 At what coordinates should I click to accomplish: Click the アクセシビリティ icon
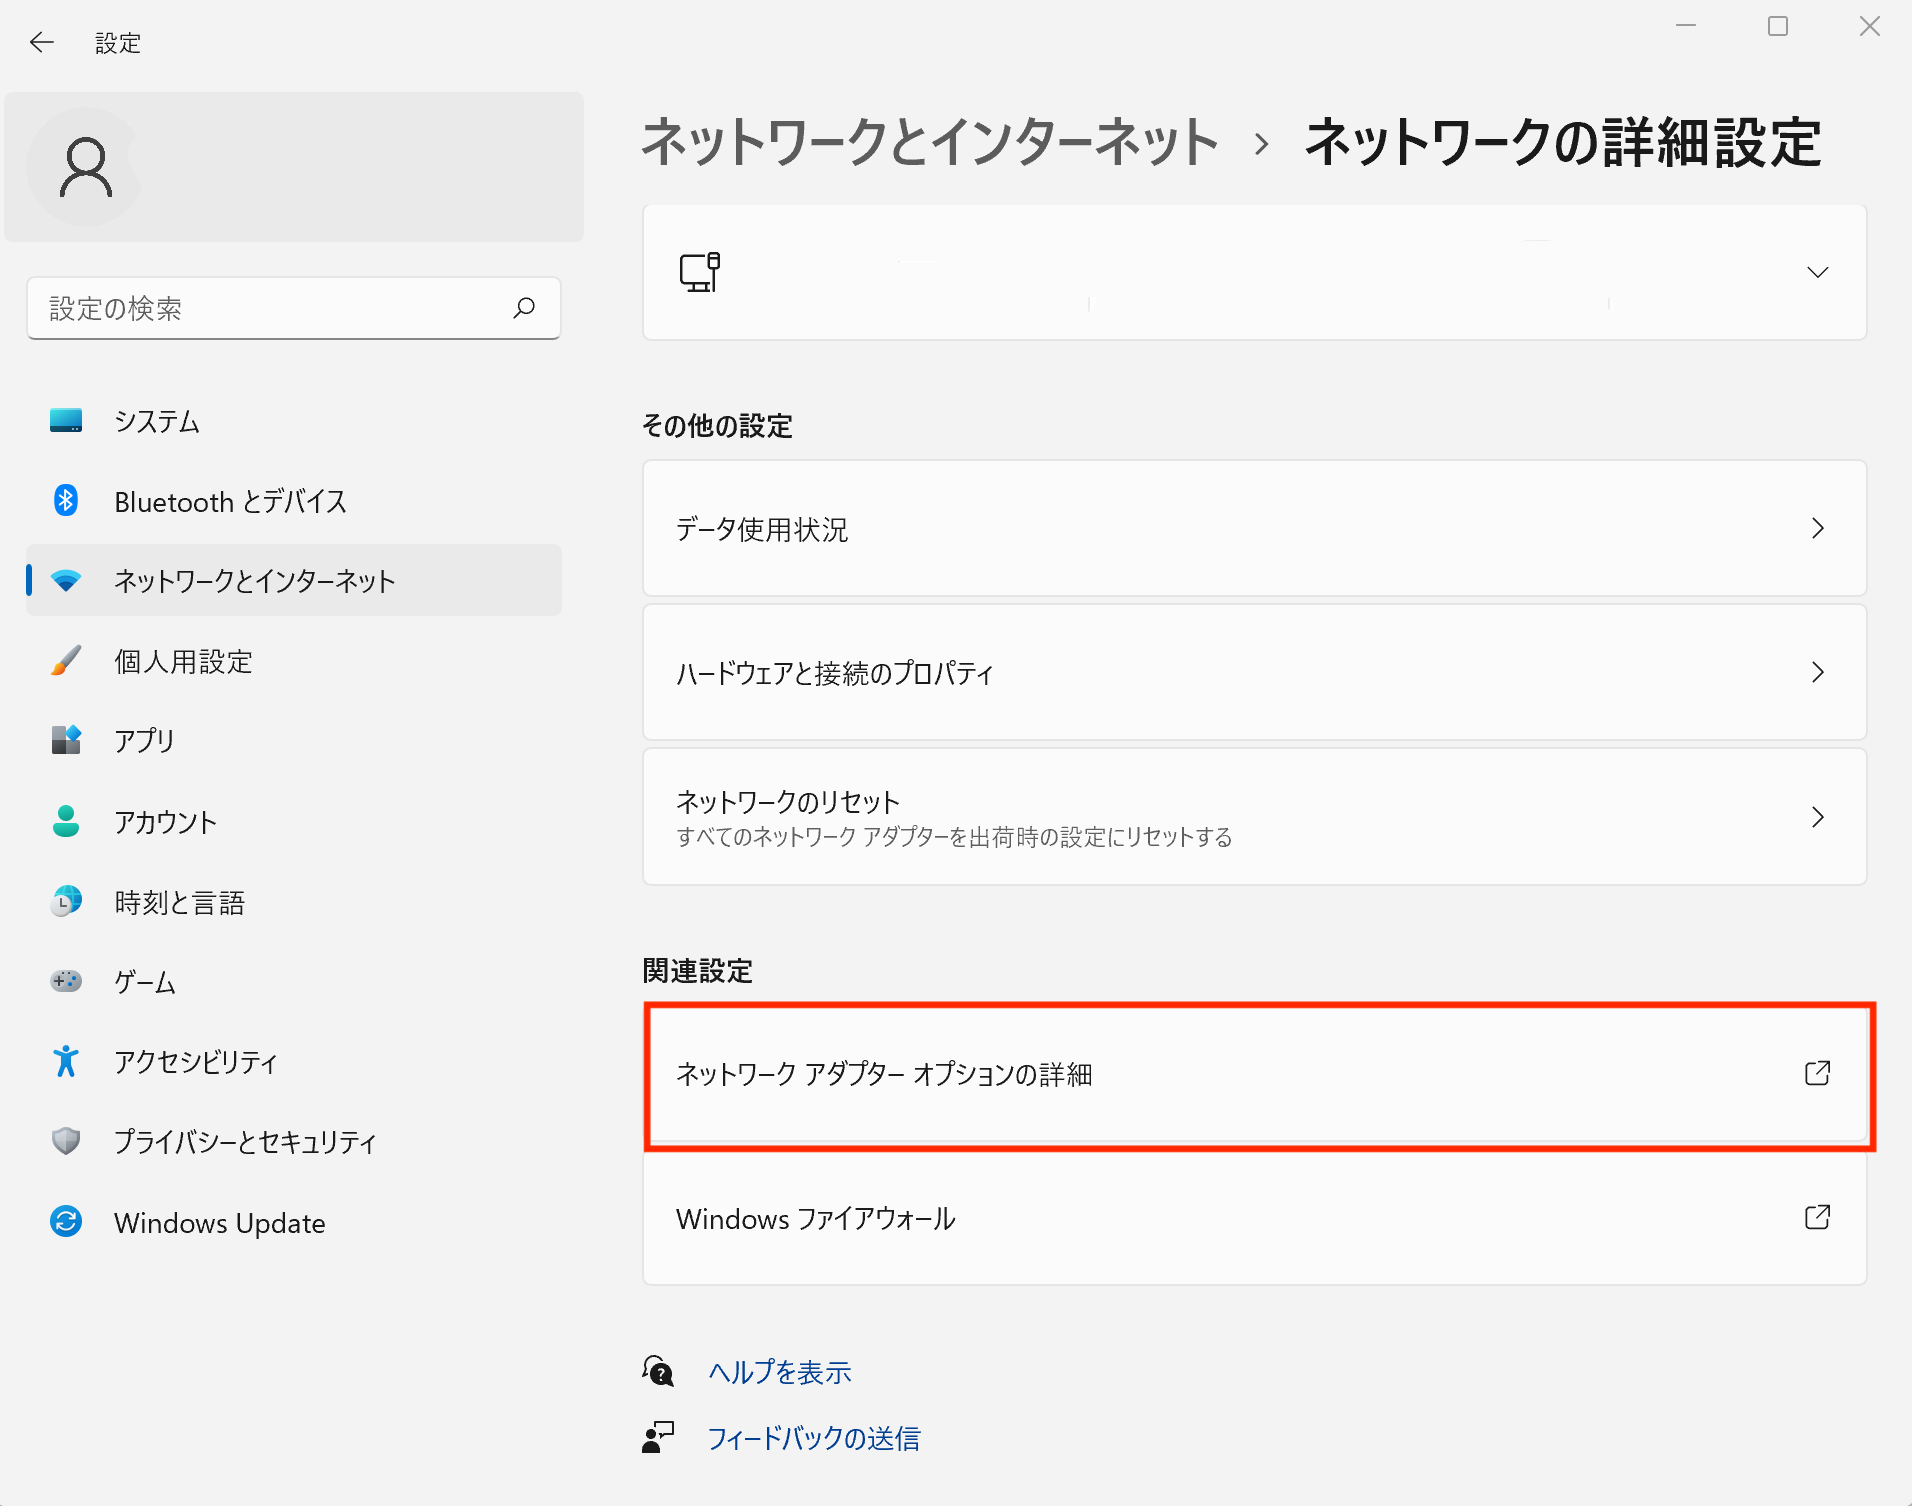[65, 1062]
